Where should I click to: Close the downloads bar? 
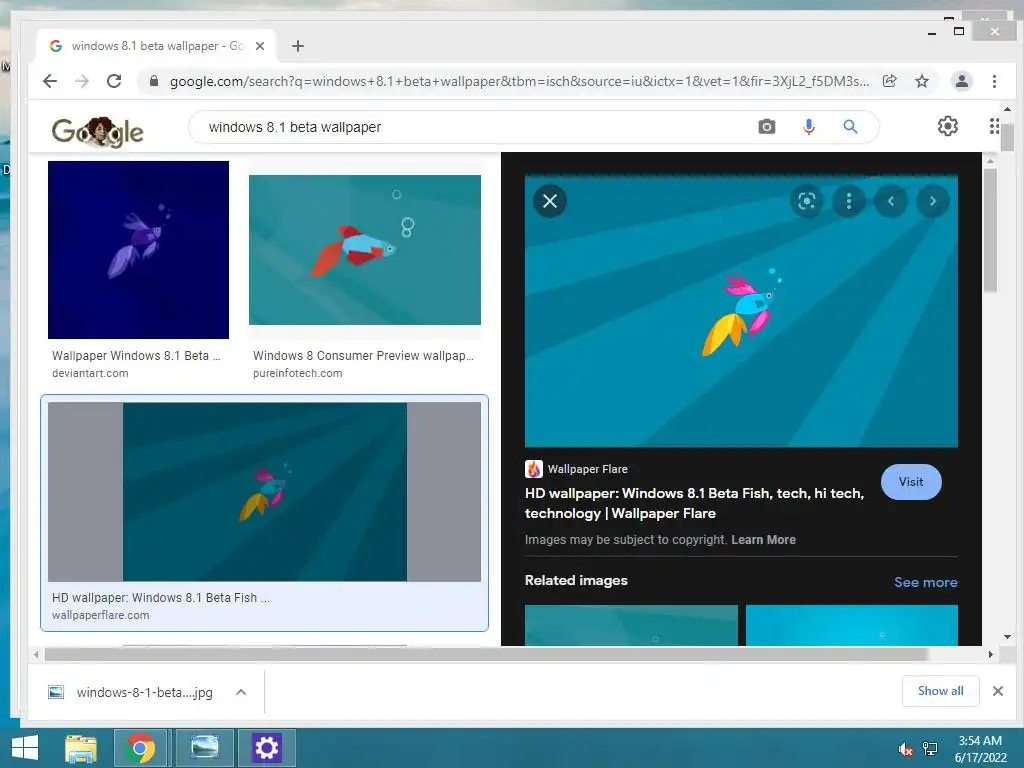pyautogui.click(x=997, y=691)
